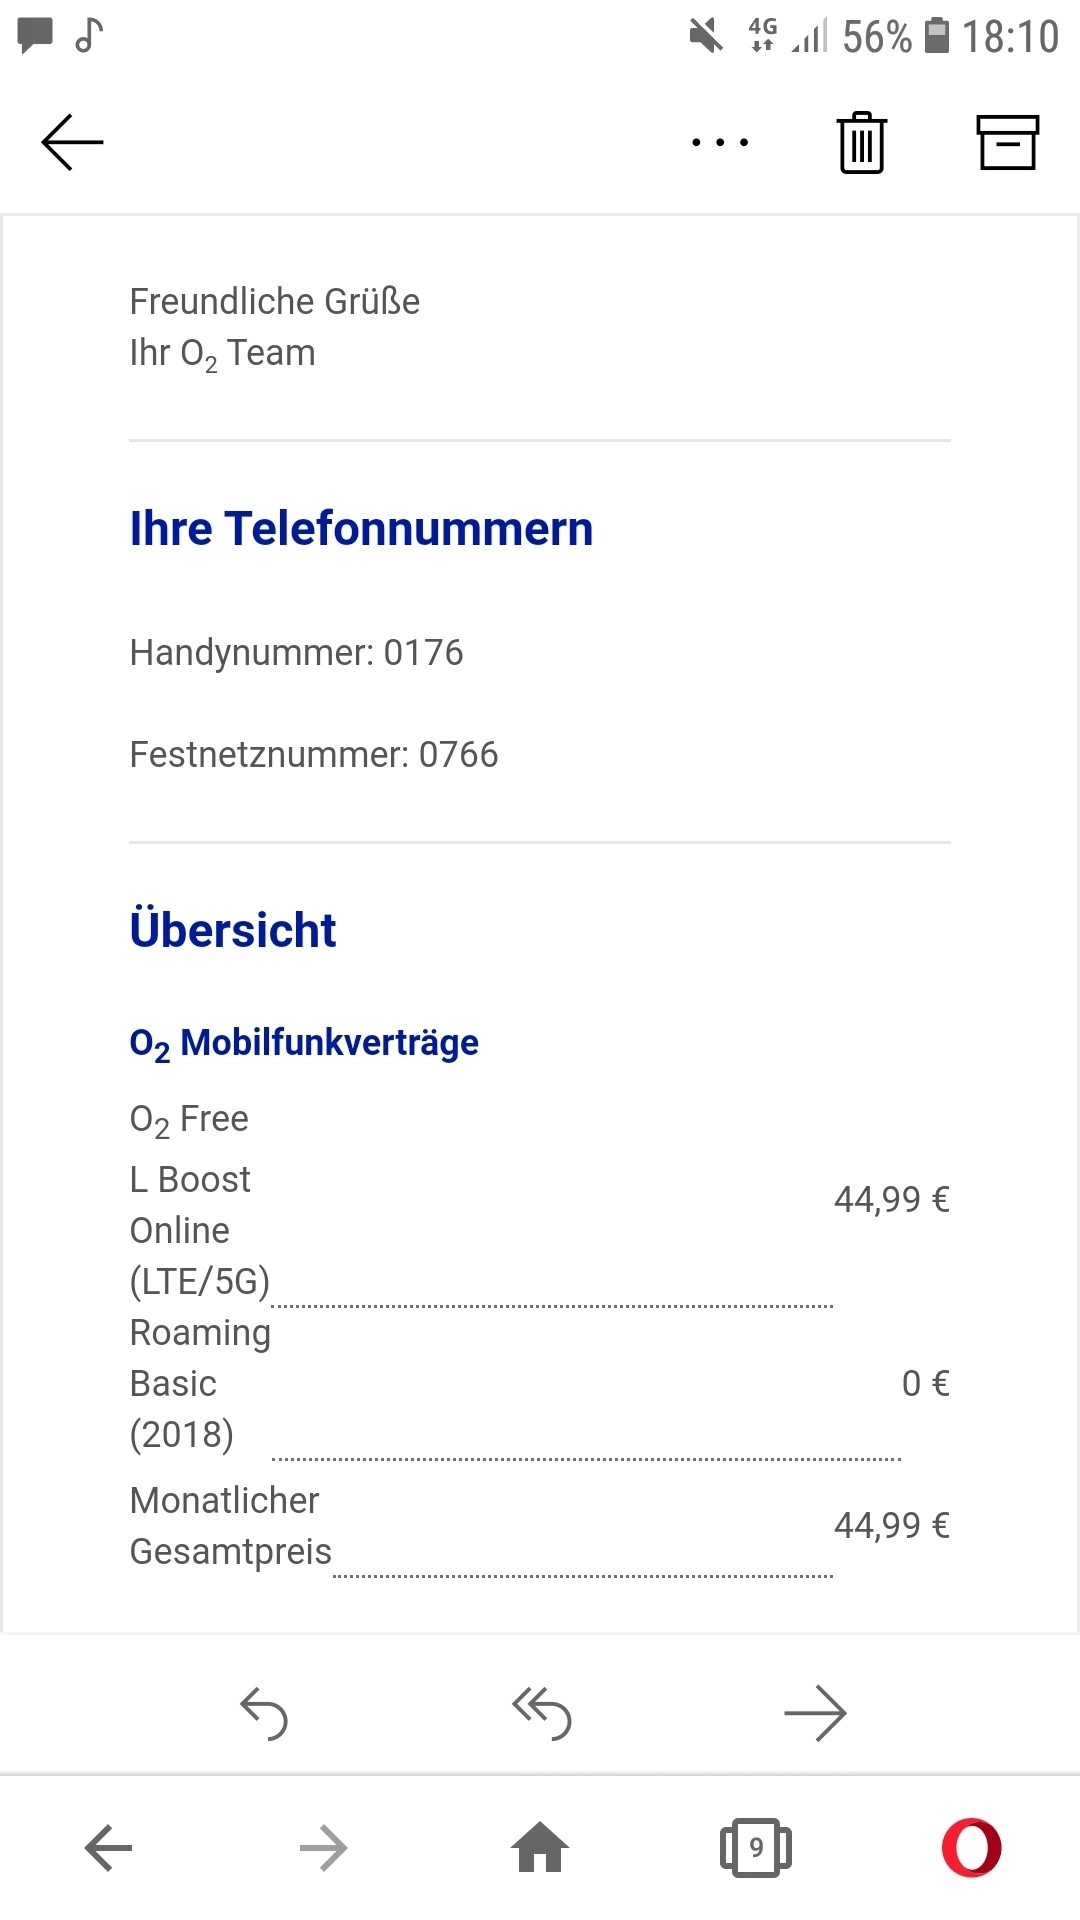Screen dimensions: 1080x1920
Task: Open the three-dot more options menu
Action: (x=720, y=142)
